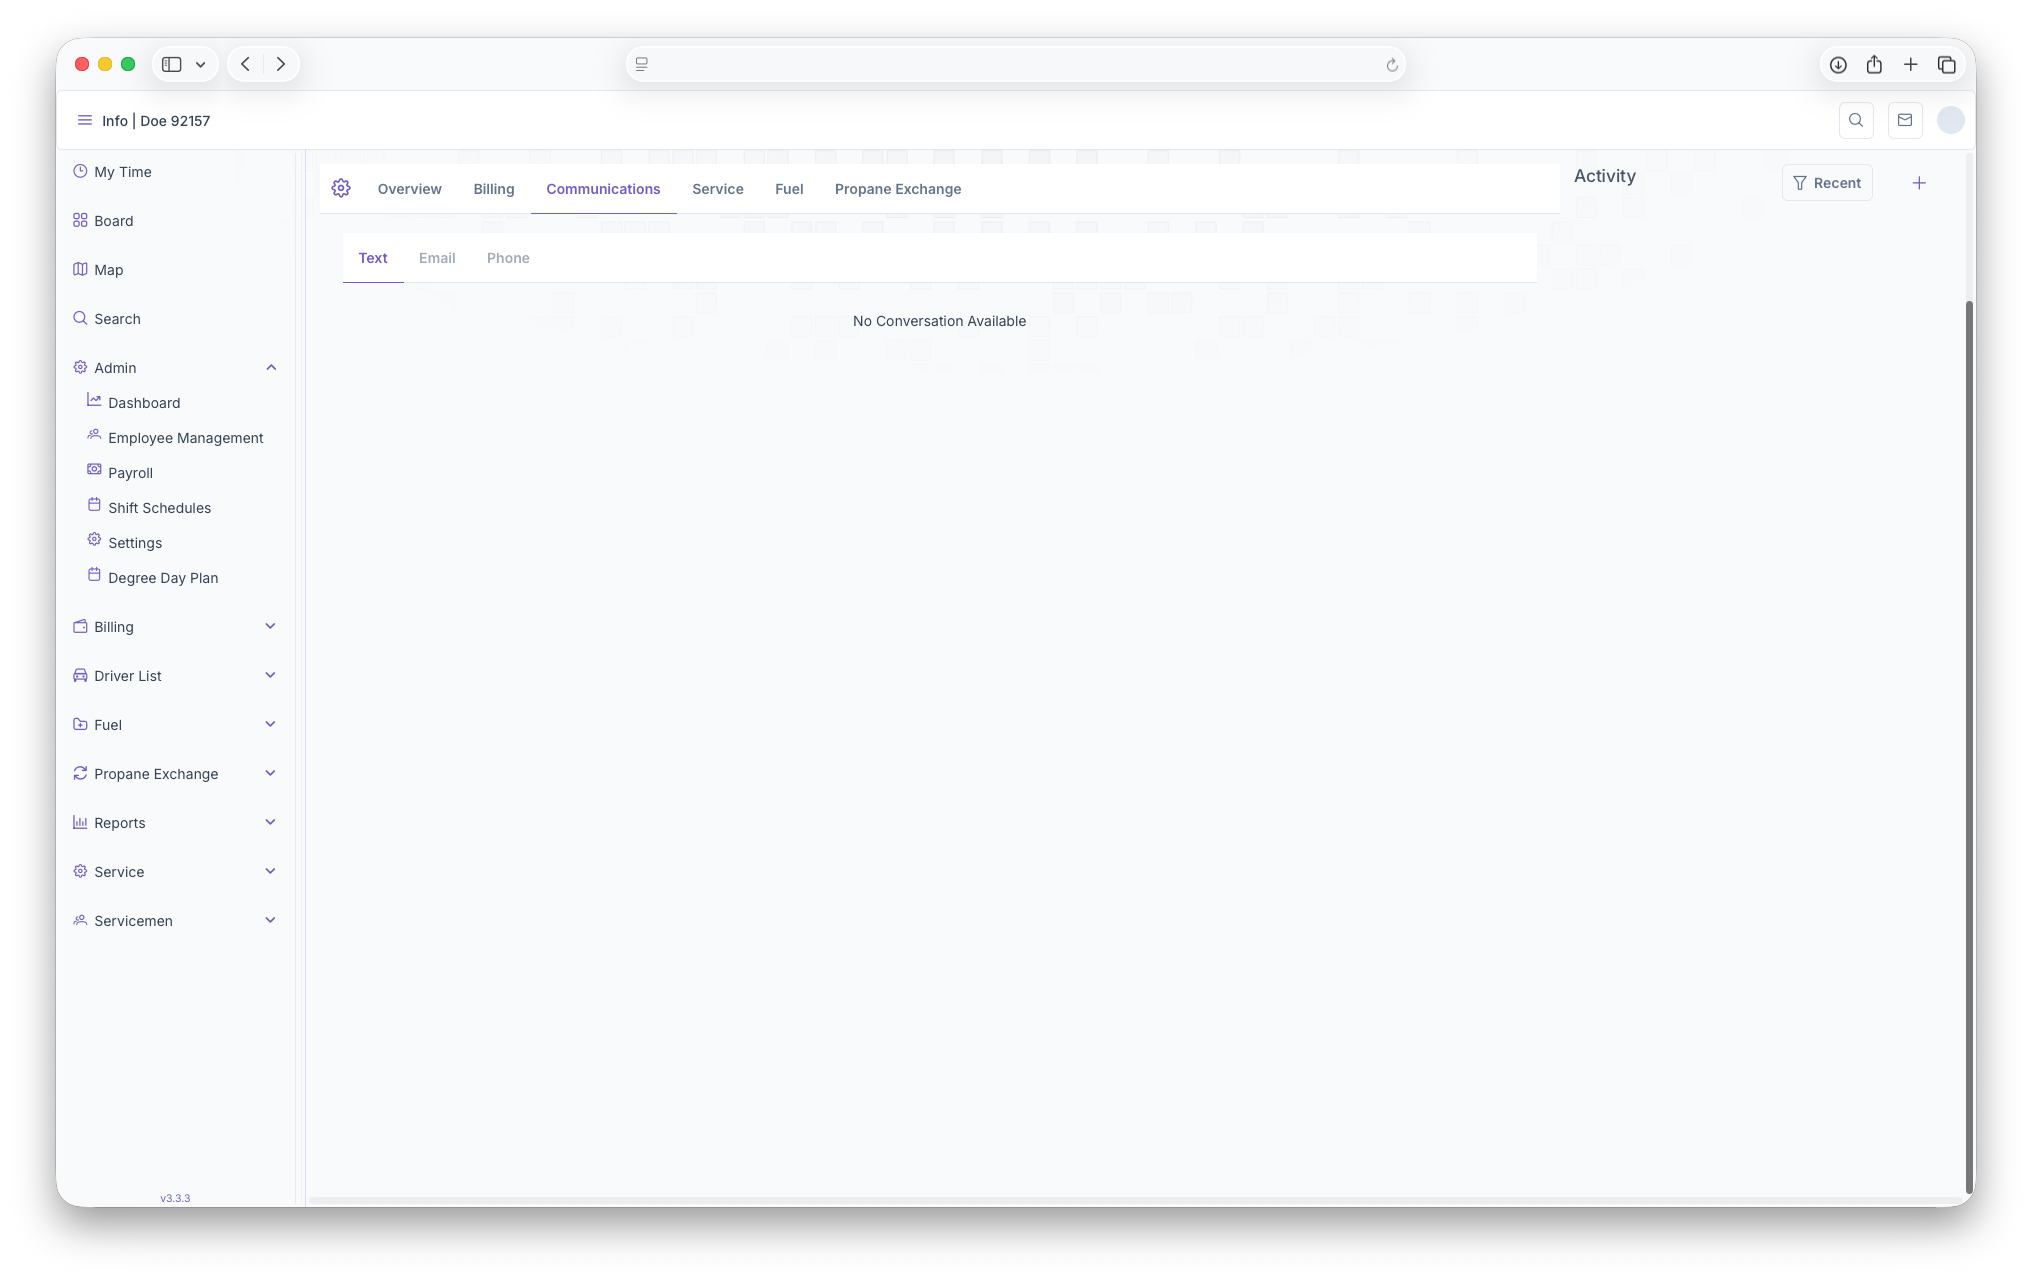2032x1281 pixels.
Task: Open Employee Management link
Action: point(185,438)
